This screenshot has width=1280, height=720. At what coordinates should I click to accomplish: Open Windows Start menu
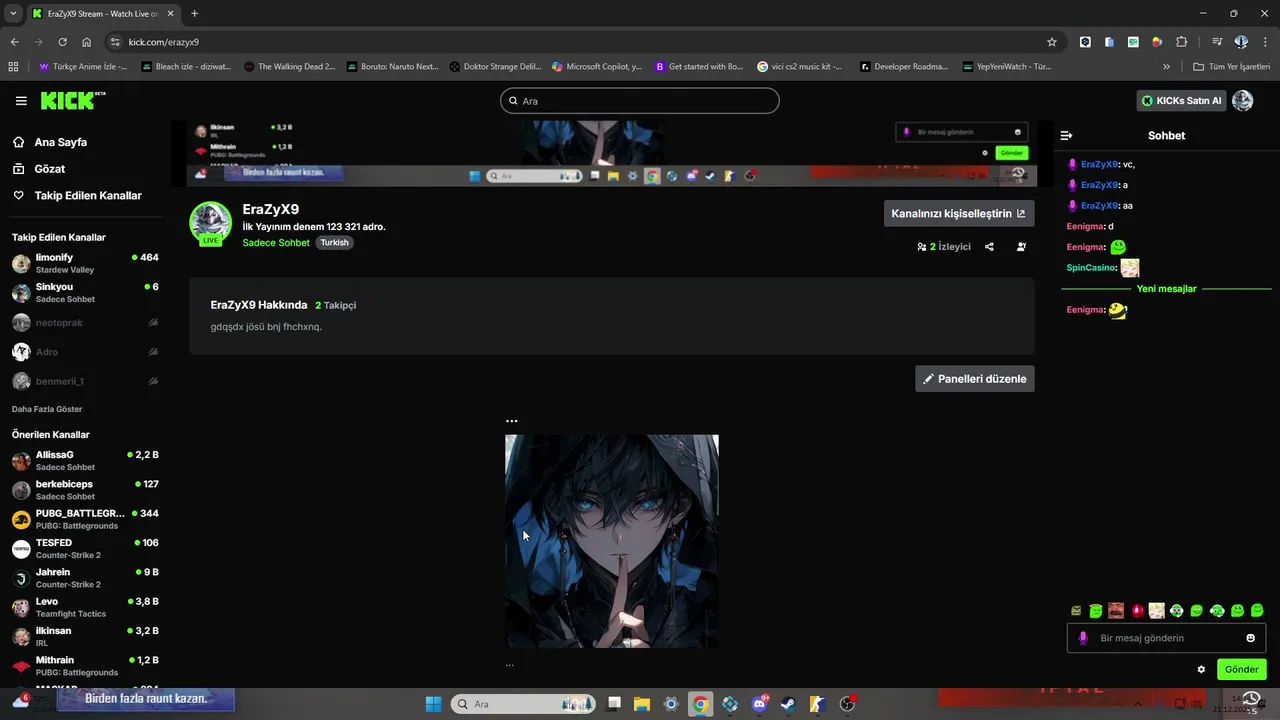[433, 704]
